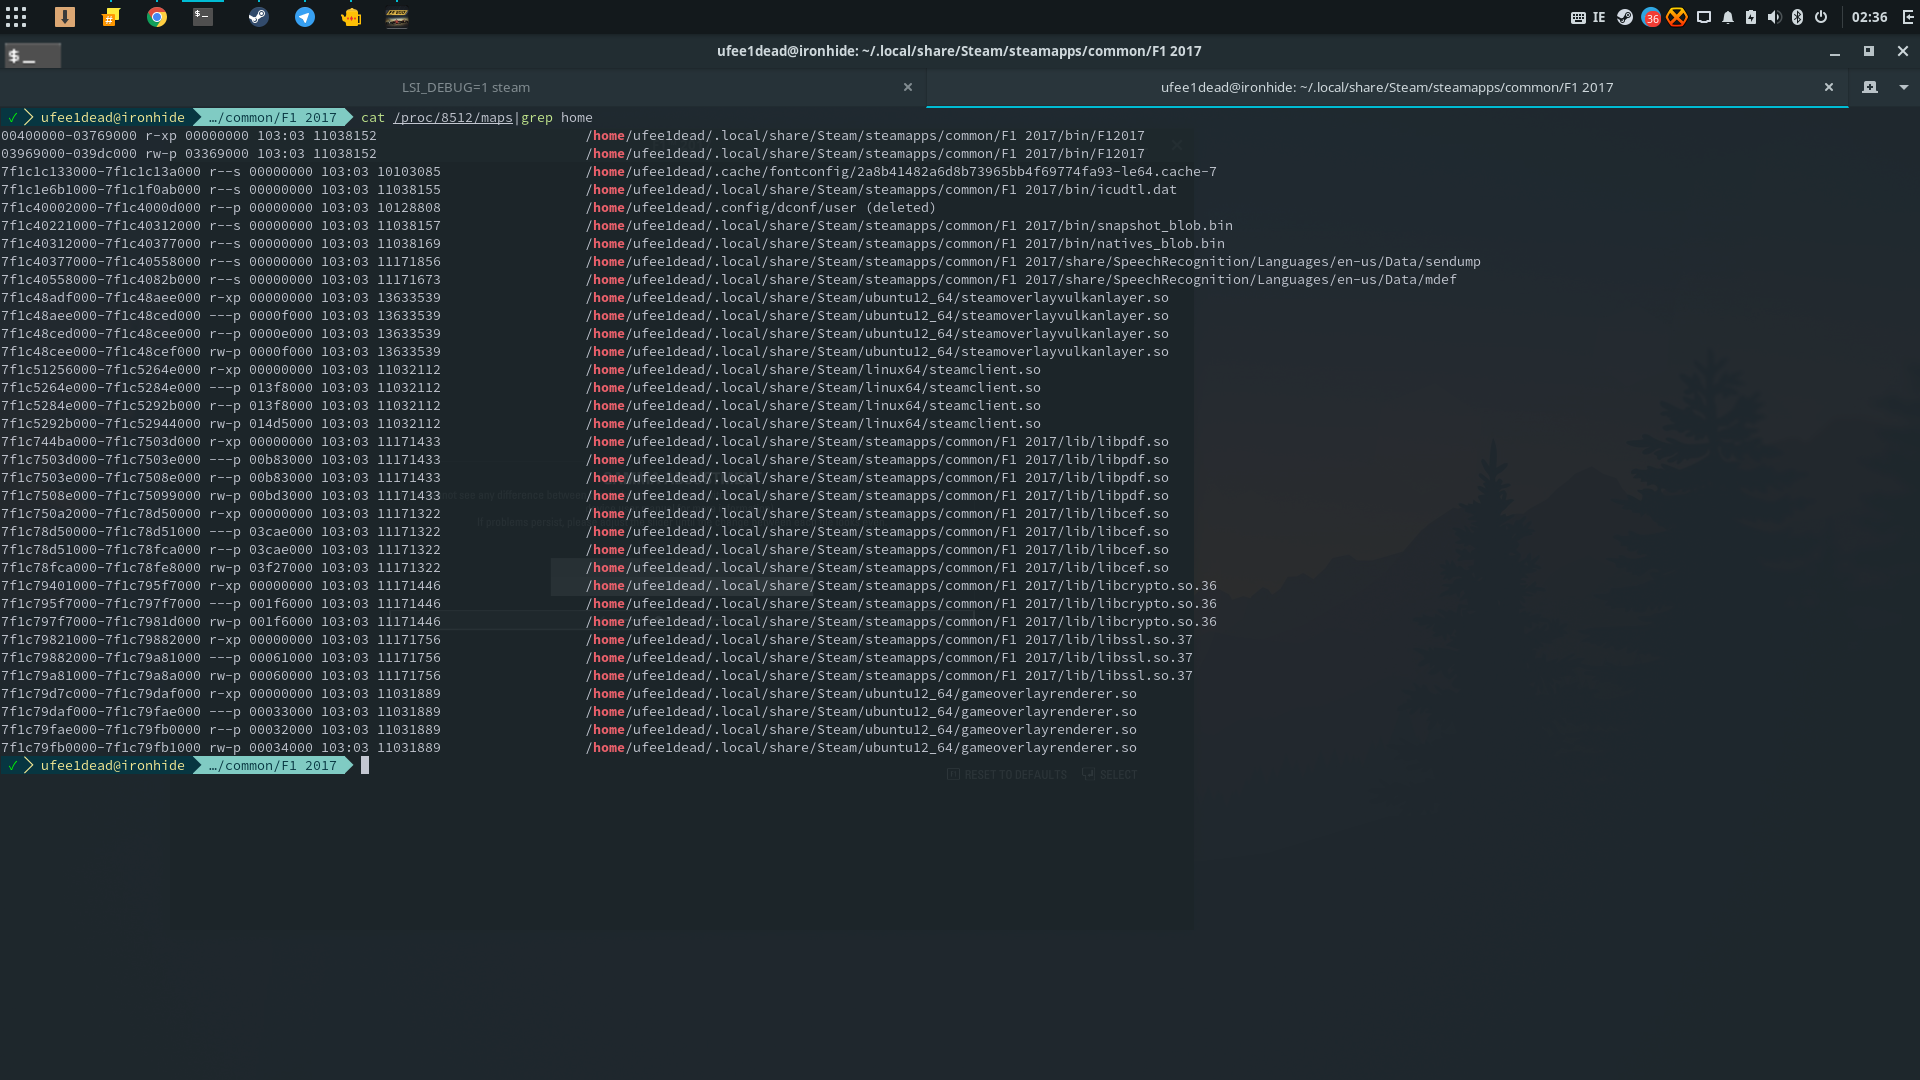This screenshot has height=1080, width=1920.
Task: Open Bluetooth settings from tray
Action: (1797, 17)
